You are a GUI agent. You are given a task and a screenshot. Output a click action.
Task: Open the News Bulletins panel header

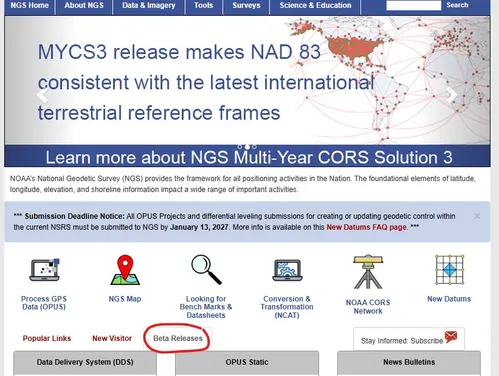[409, 362]
